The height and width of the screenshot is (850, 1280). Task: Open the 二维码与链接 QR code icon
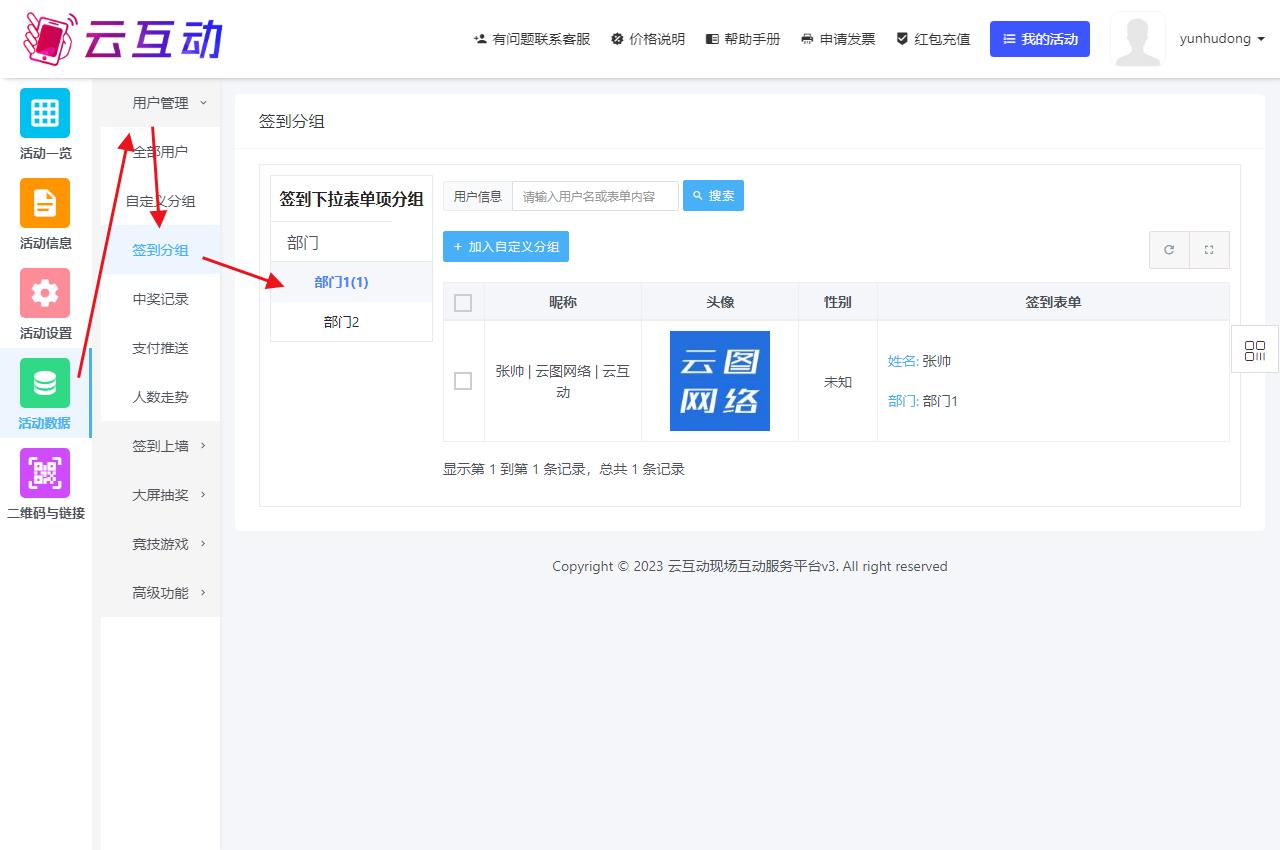pyautogui.click(x=45, y=473)
